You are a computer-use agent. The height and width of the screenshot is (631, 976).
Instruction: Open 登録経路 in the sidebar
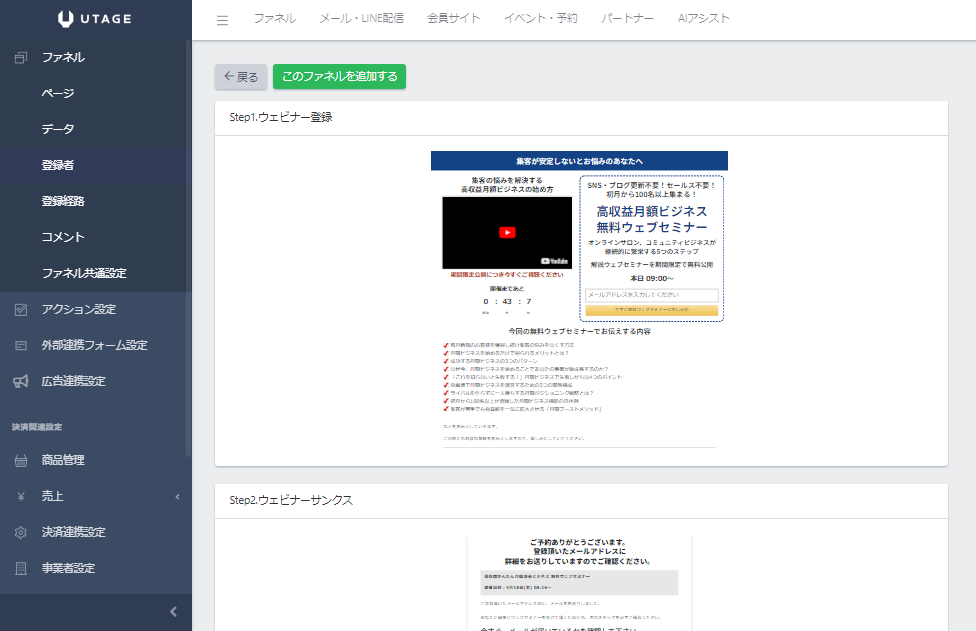(63, 201)
